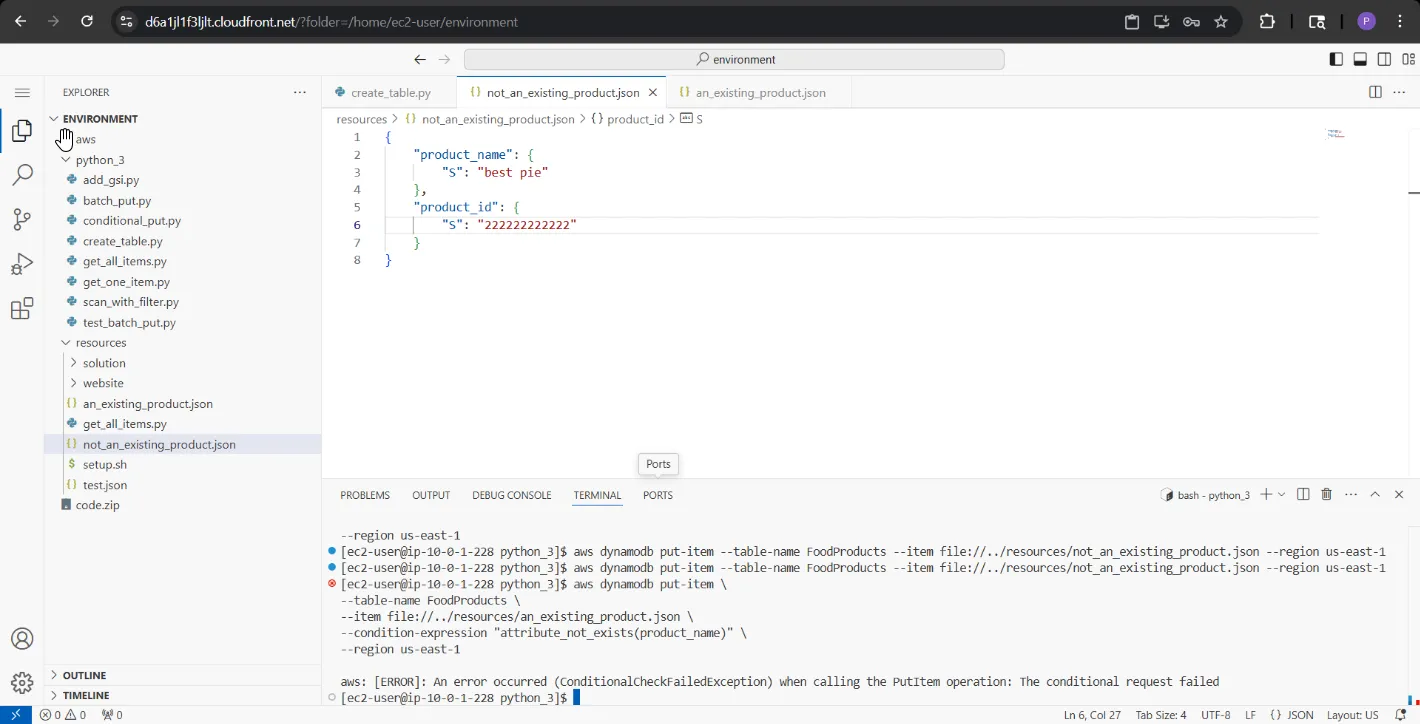1420x724 pixels.
Task: Open the hamburger application menu
Action: tap(22, 92)
